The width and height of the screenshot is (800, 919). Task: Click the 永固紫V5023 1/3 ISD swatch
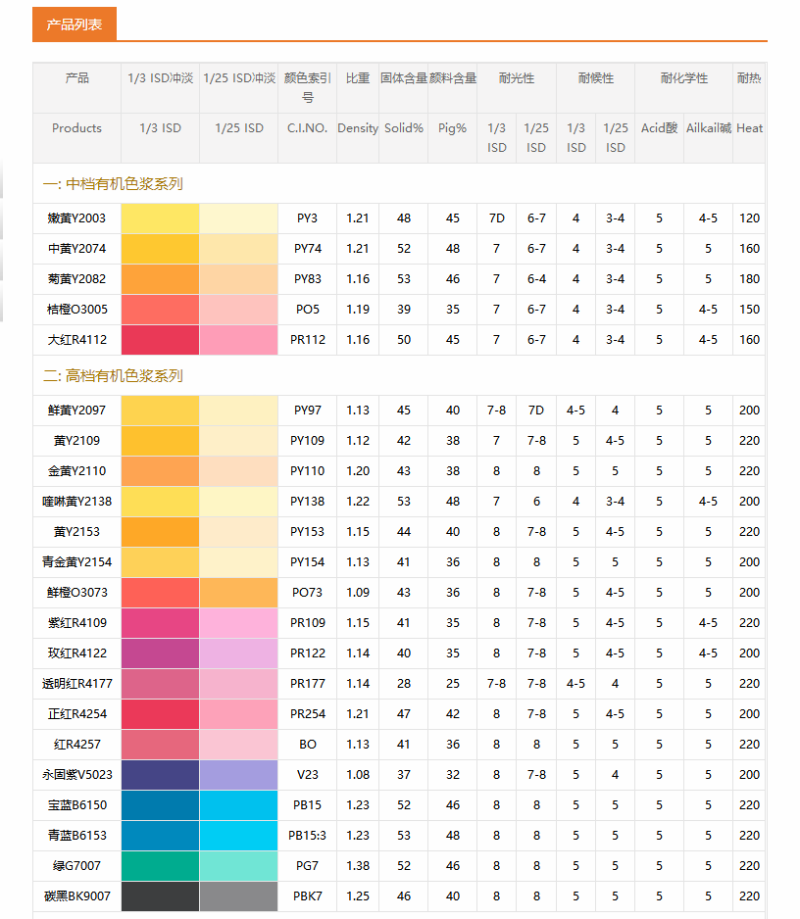coord(160,775)
